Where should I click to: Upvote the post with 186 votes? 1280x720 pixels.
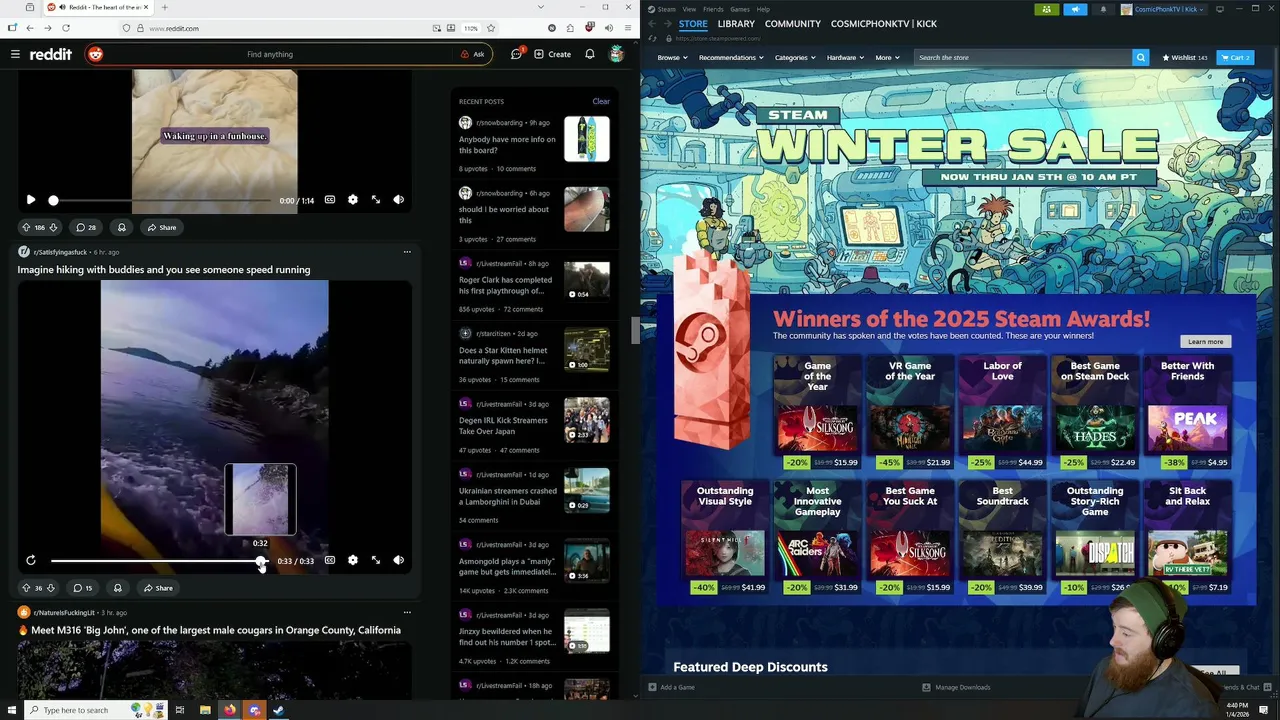coord(26,227)
